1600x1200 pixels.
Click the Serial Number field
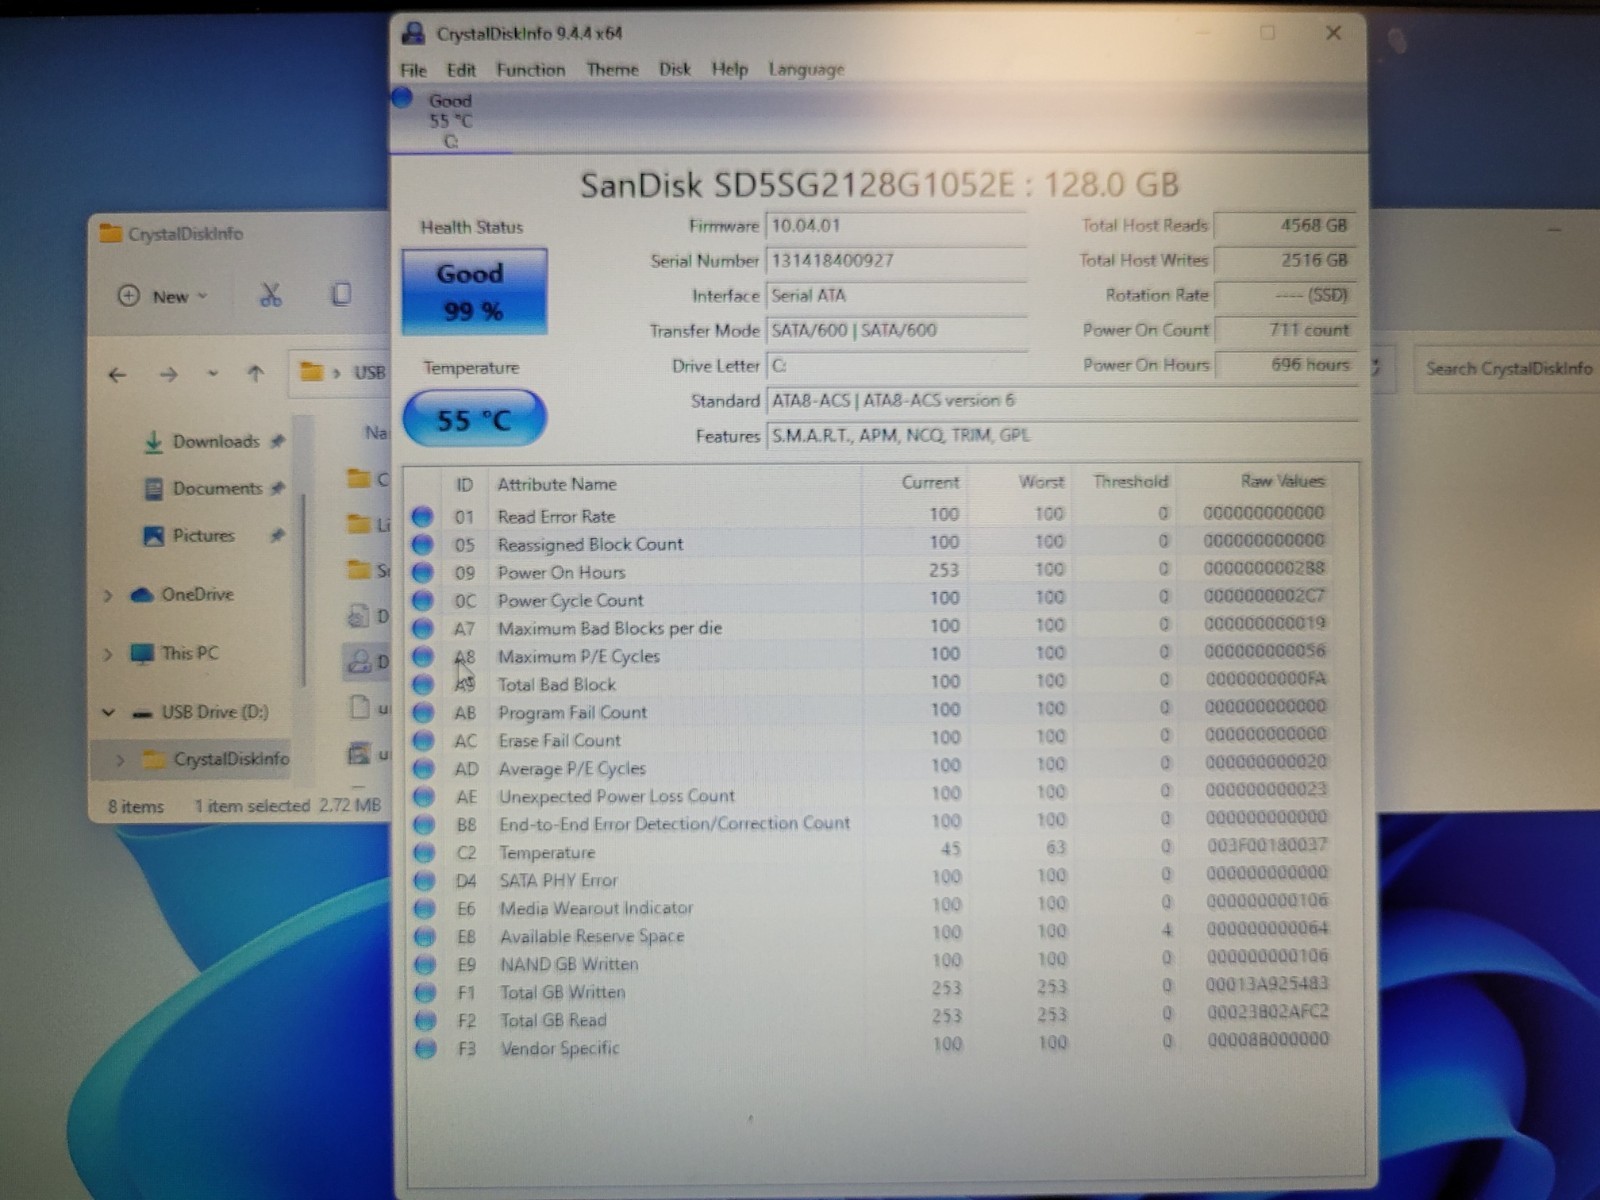coord(896,261)
